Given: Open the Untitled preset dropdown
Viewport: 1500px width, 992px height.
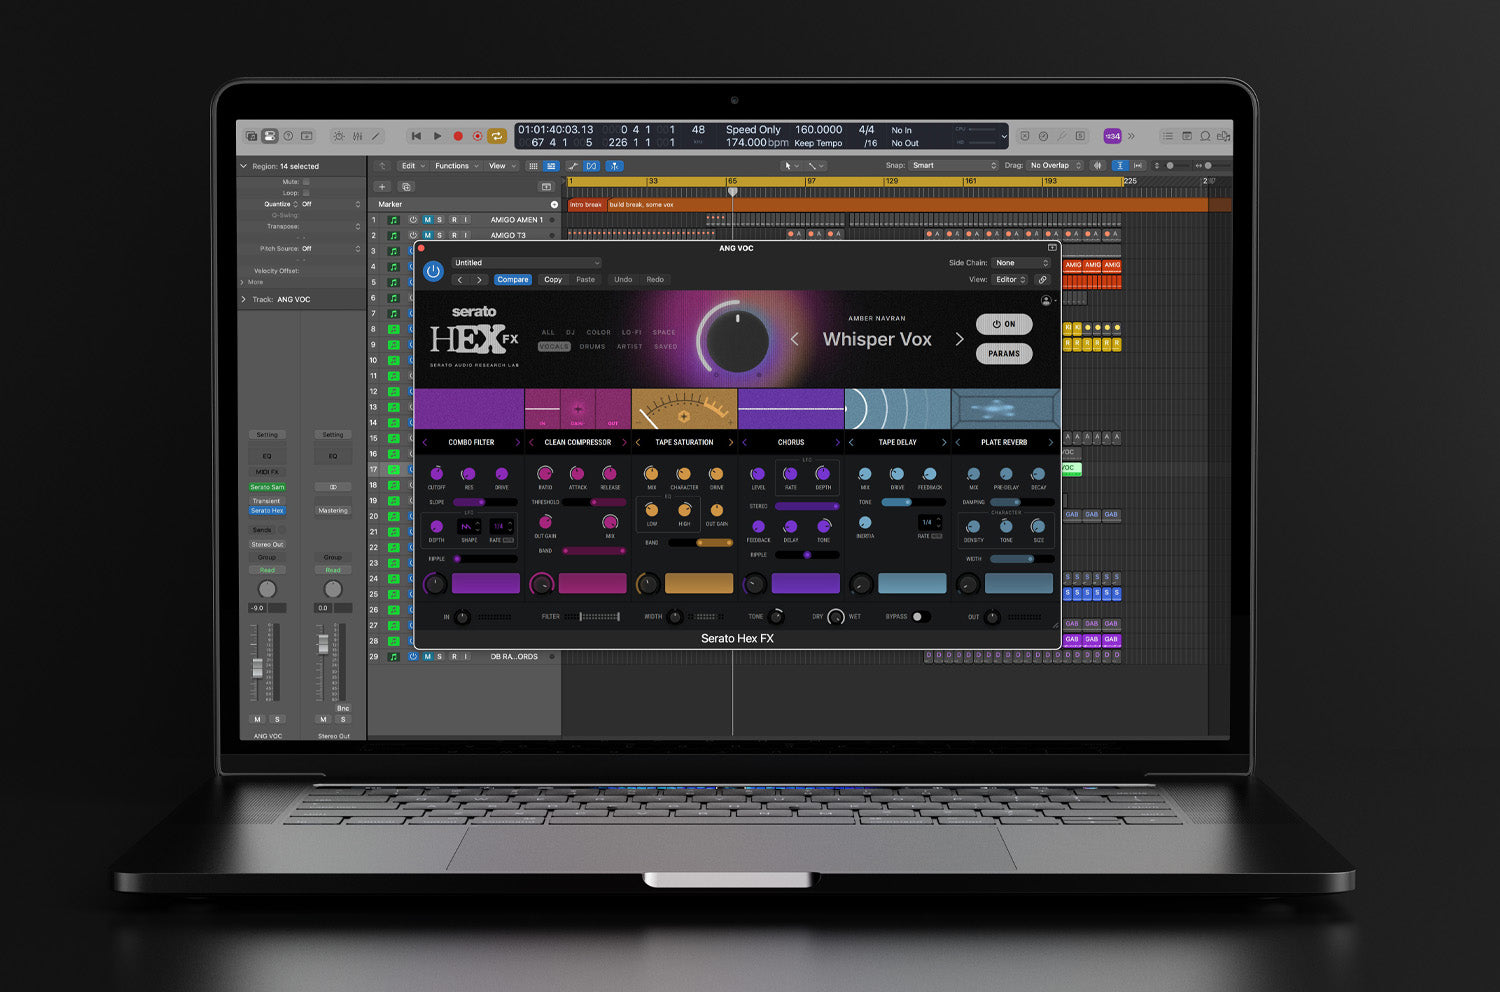Looking at the screenshot, I should 526,263.
